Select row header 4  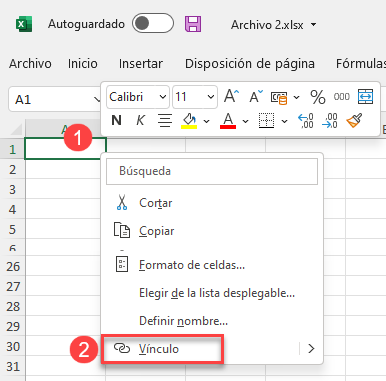[x=13, y=210]
